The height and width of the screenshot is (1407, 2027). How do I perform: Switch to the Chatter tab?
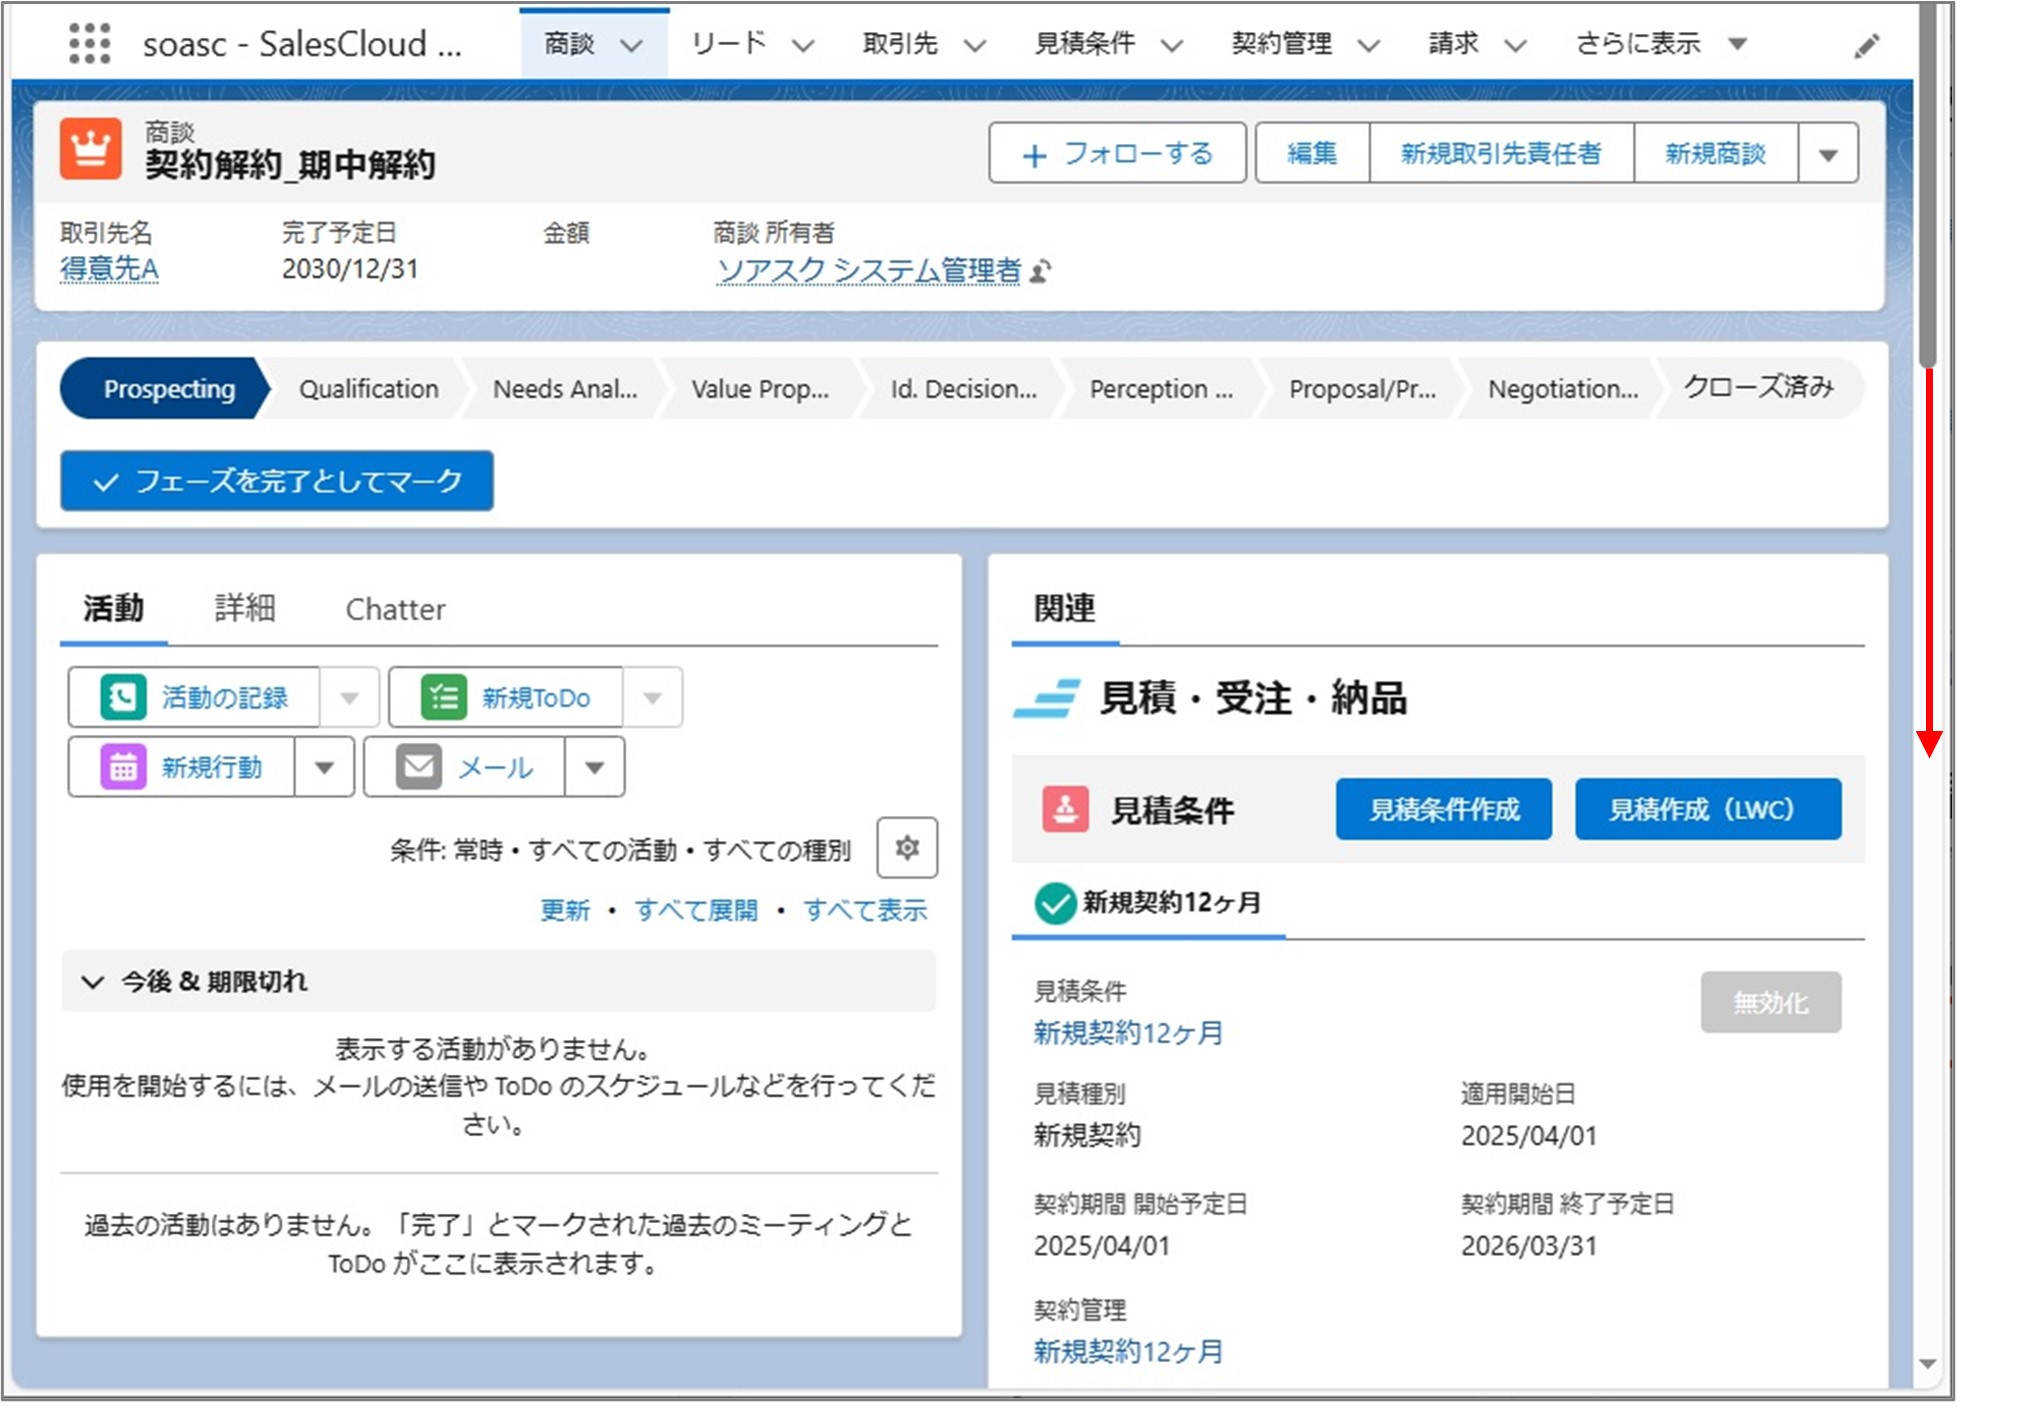(x=395, y=609)
